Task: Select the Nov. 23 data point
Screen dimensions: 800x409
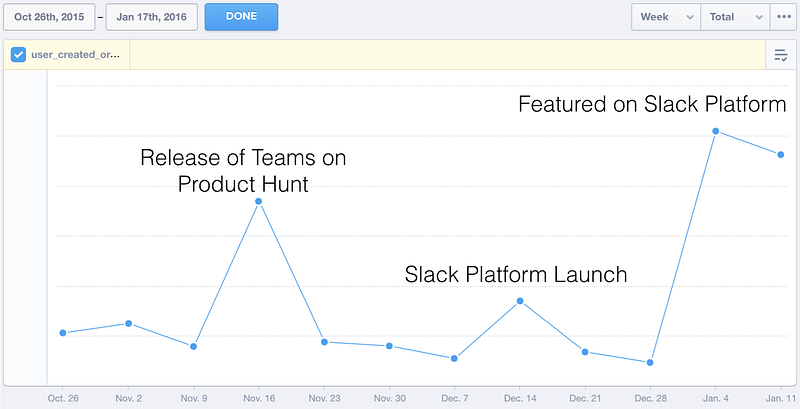Action: pos(324,342)
